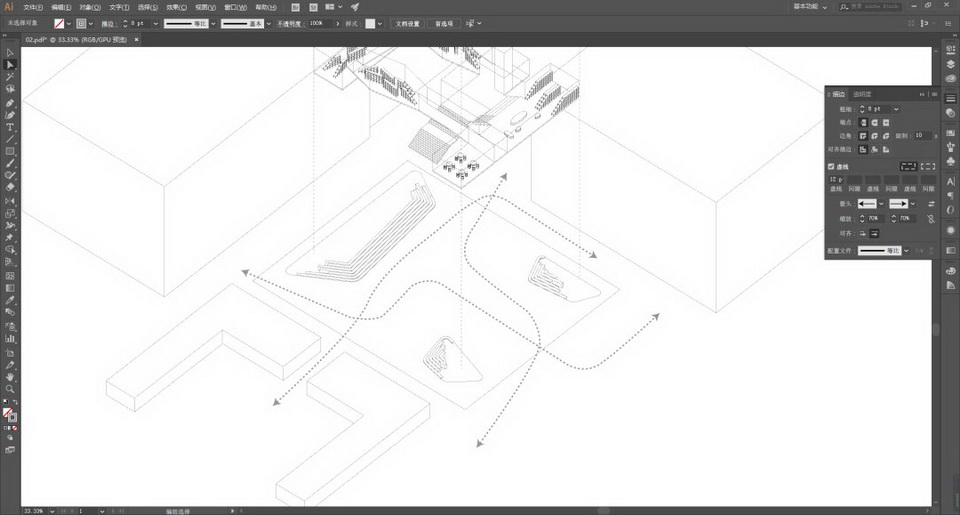This screenshot has height=515, width=960.
Task: Click the 文档设置 button
Action: click(408, 22)
